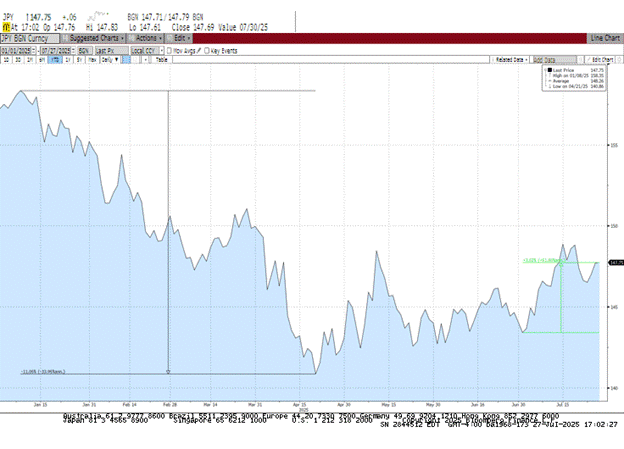Click the long blank field right of Table
Image resolution: width=624 pixels, height=449 pixels.
331,60
